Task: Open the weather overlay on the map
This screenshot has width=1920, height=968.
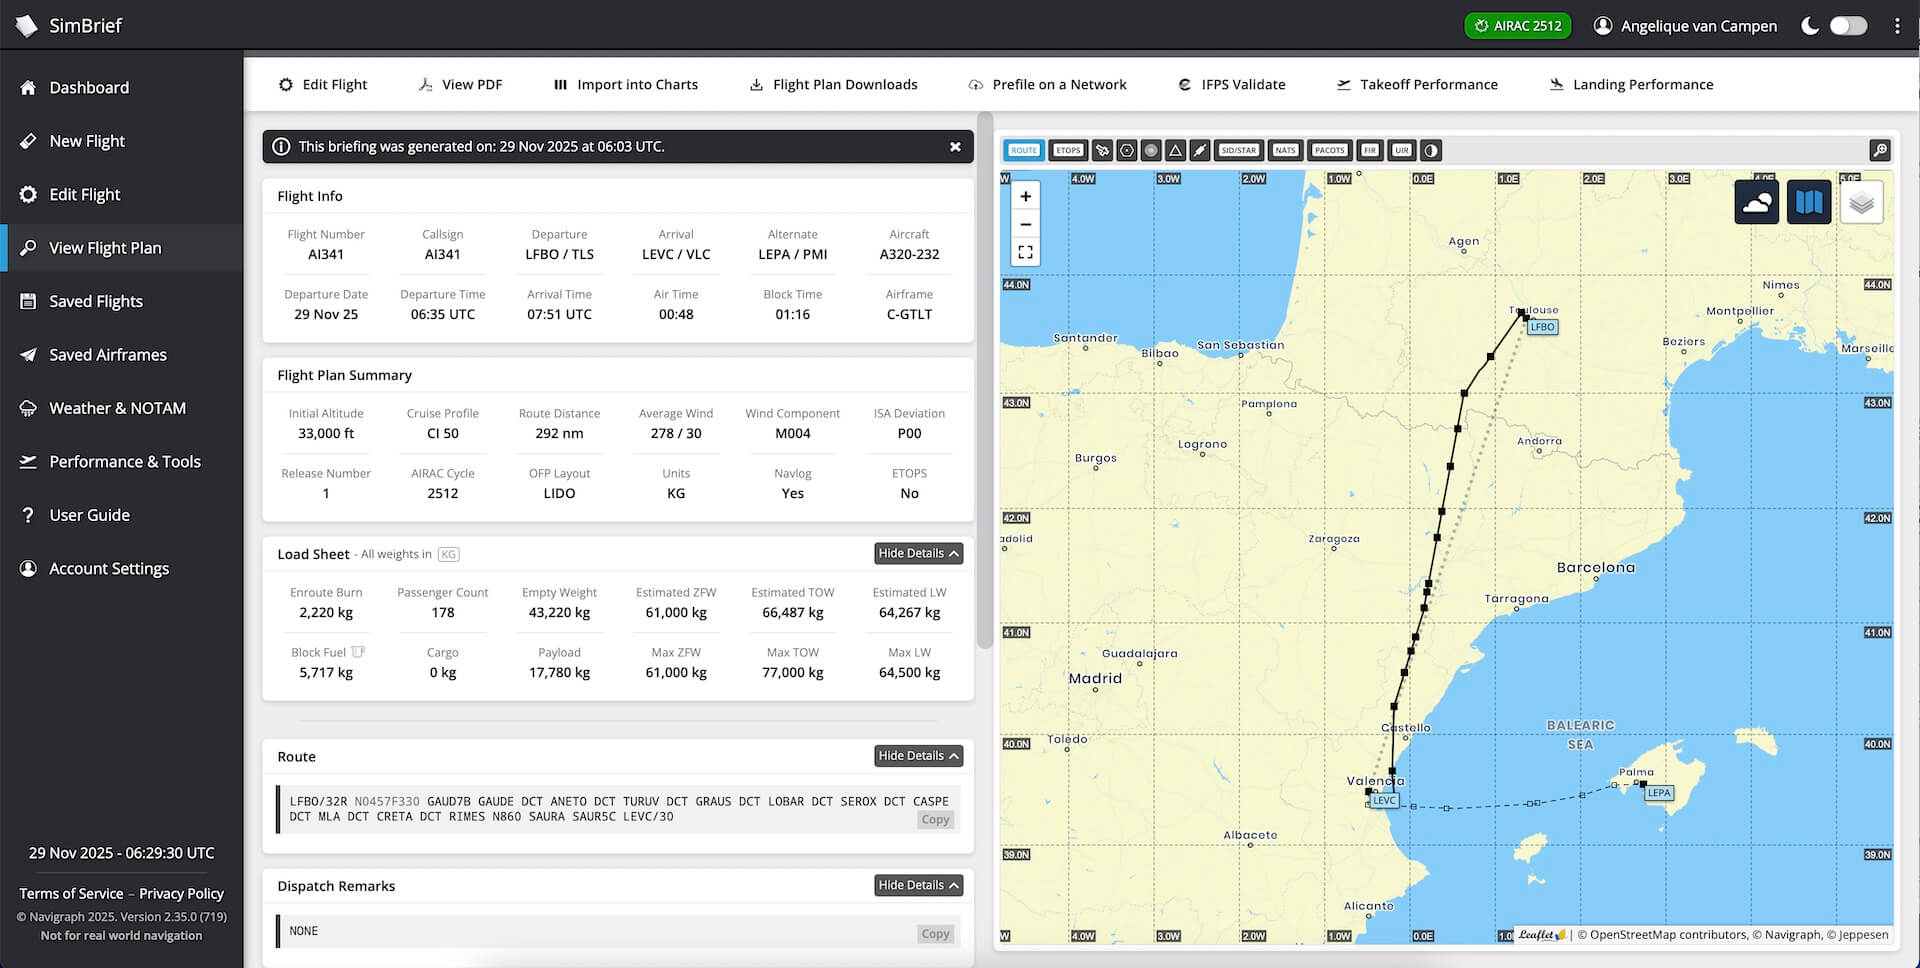Action: 1756,203
